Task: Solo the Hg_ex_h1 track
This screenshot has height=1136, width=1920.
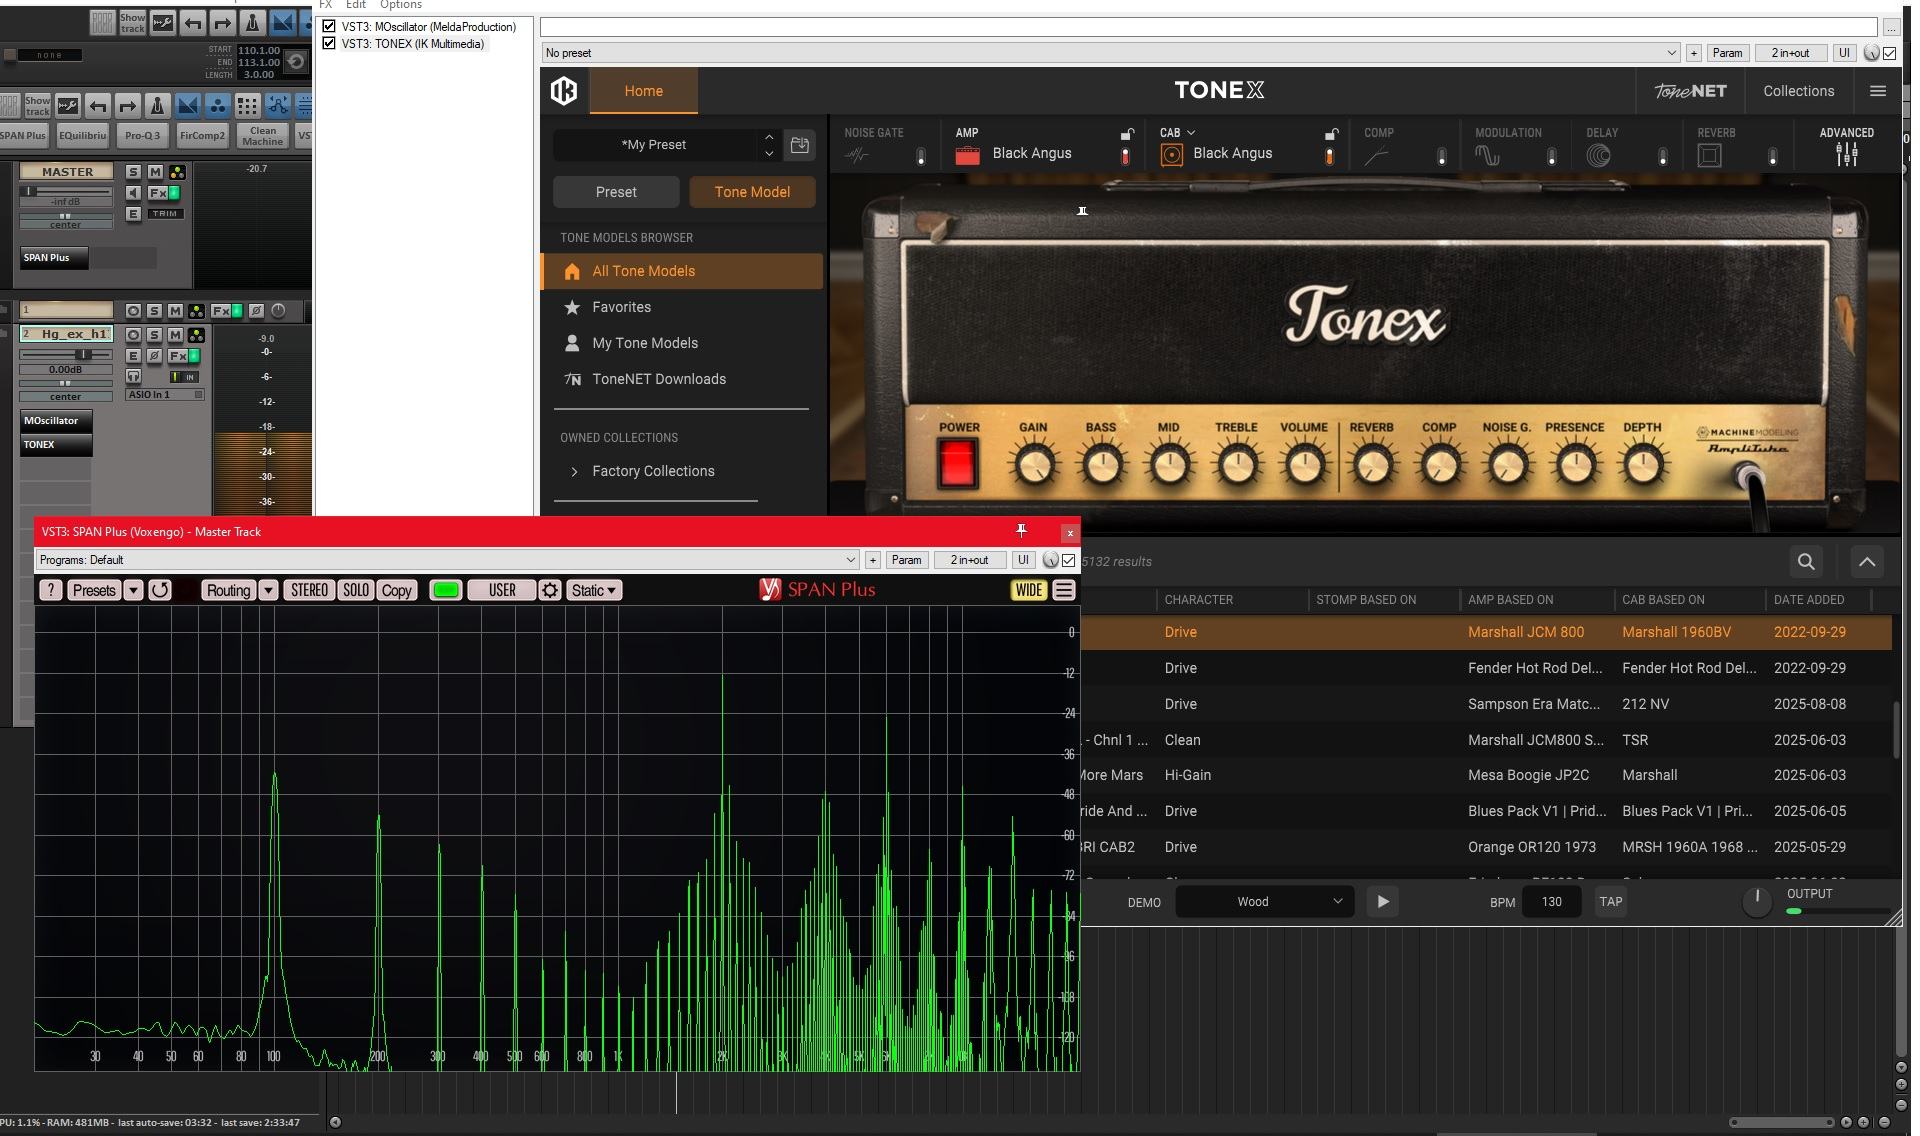Action: tap(154, 334)
